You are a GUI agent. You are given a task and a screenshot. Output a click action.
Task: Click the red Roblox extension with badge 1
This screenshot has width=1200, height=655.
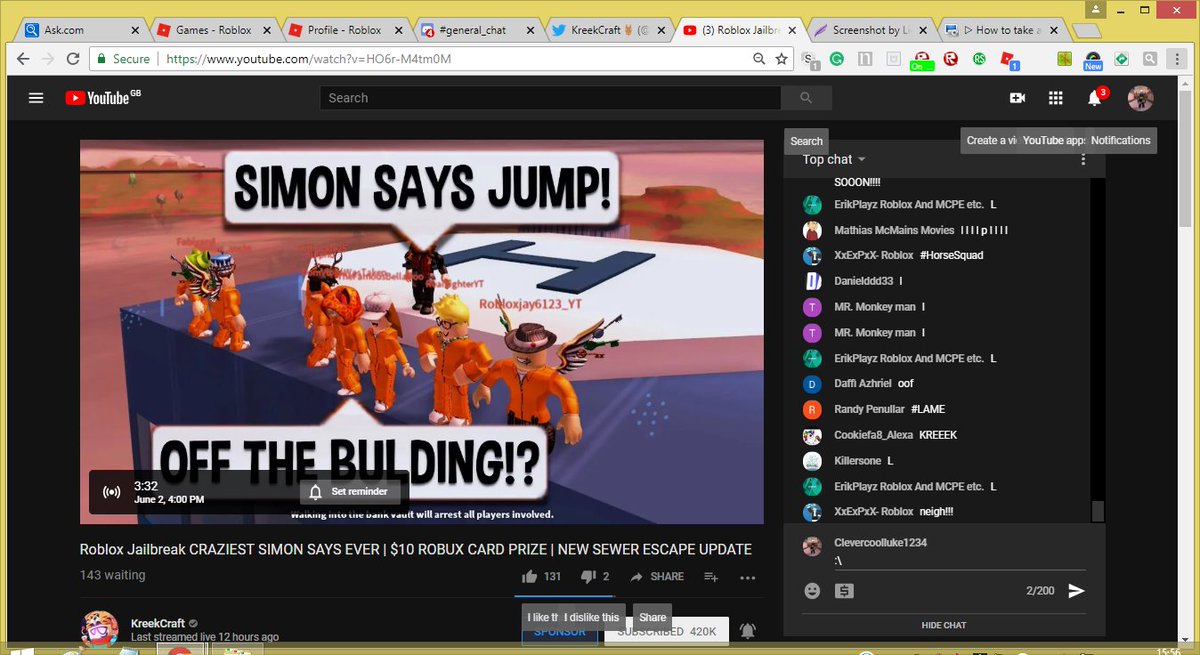pos(1009,60)
